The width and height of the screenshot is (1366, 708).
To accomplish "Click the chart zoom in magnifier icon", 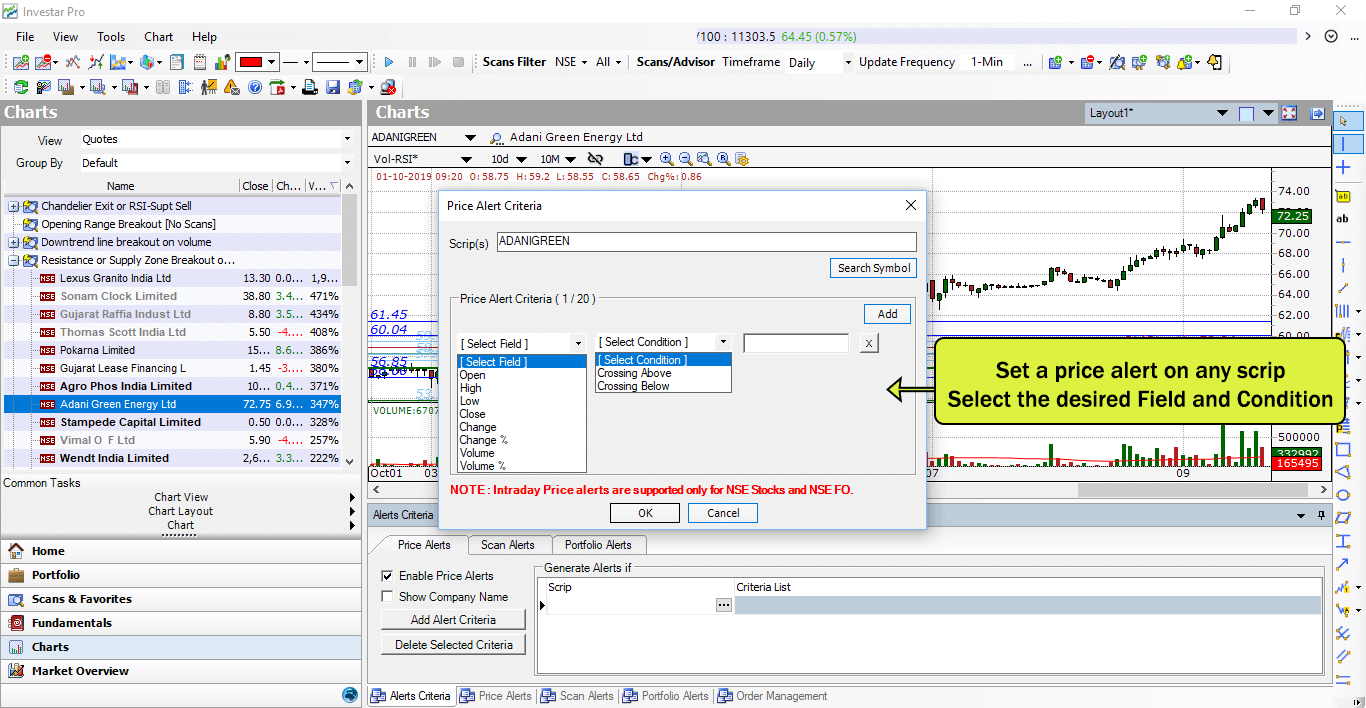I will click(x=666, y=159).
